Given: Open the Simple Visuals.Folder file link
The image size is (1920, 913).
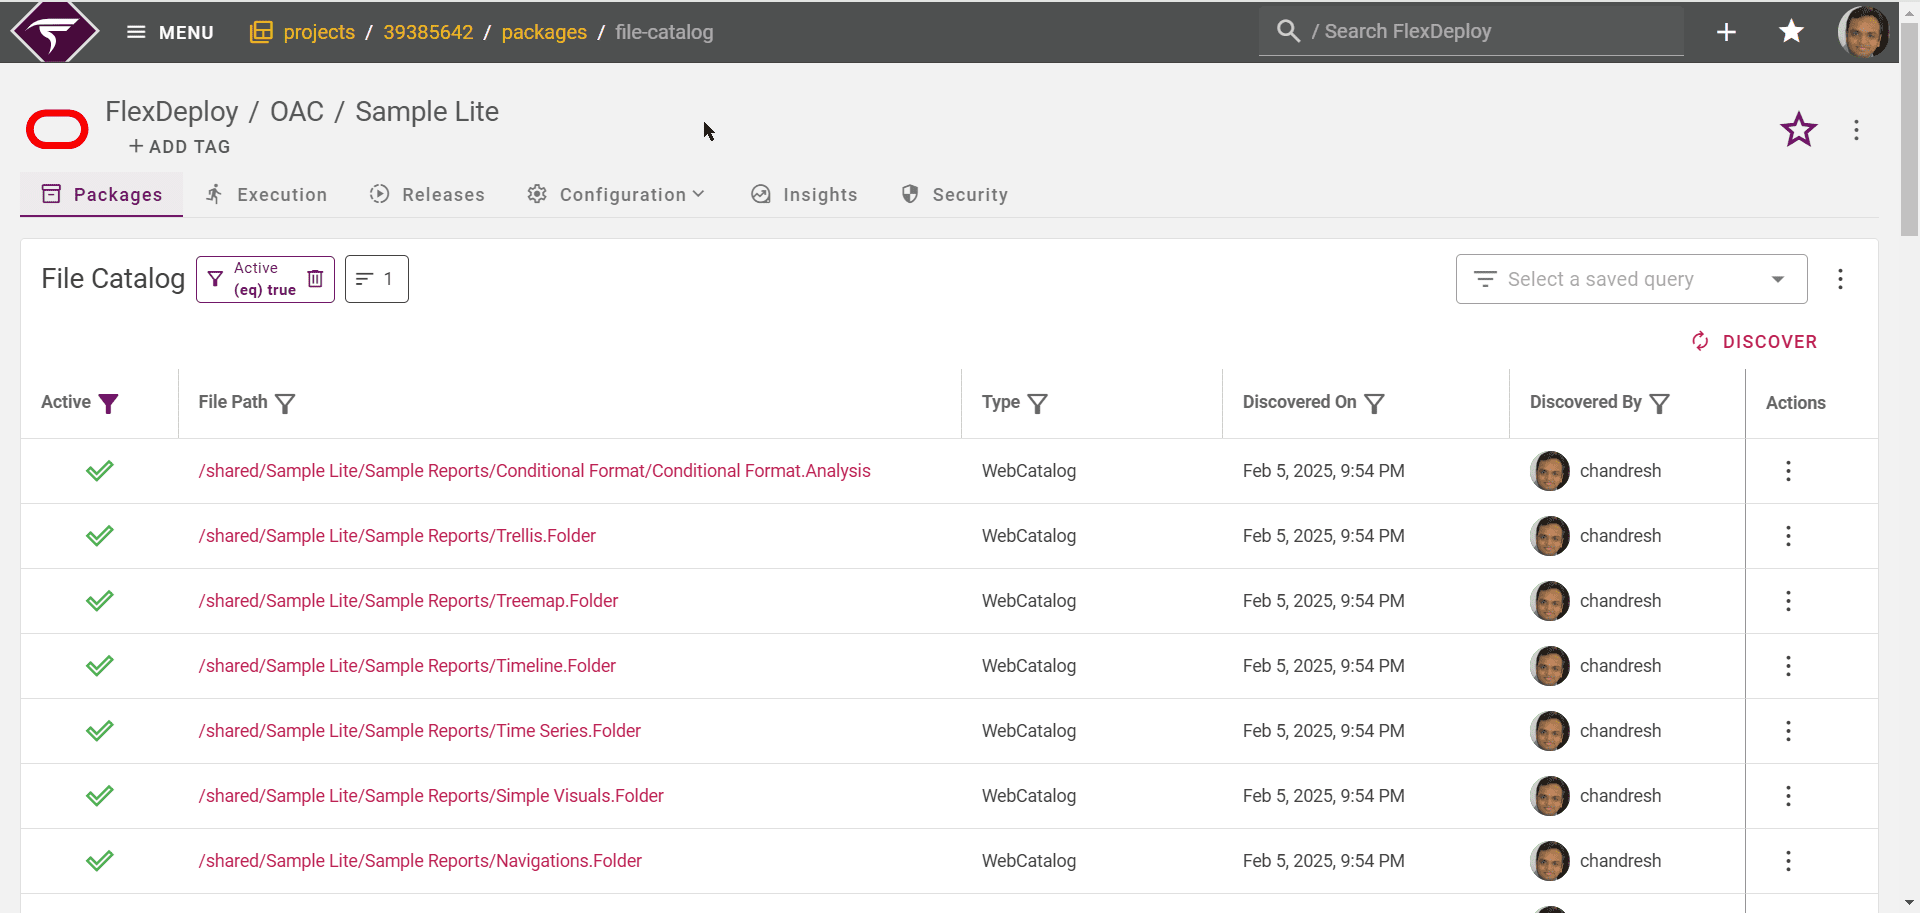Looking at the screenshot, I should coord(431,796).
